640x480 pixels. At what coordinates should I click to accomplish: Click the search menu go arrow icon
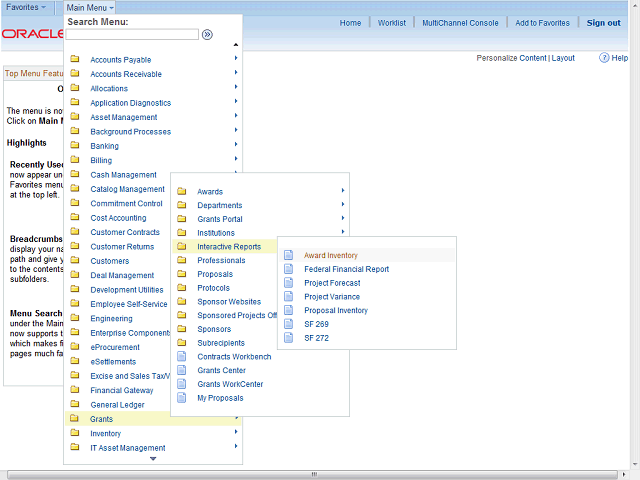(x=207, y=35)
